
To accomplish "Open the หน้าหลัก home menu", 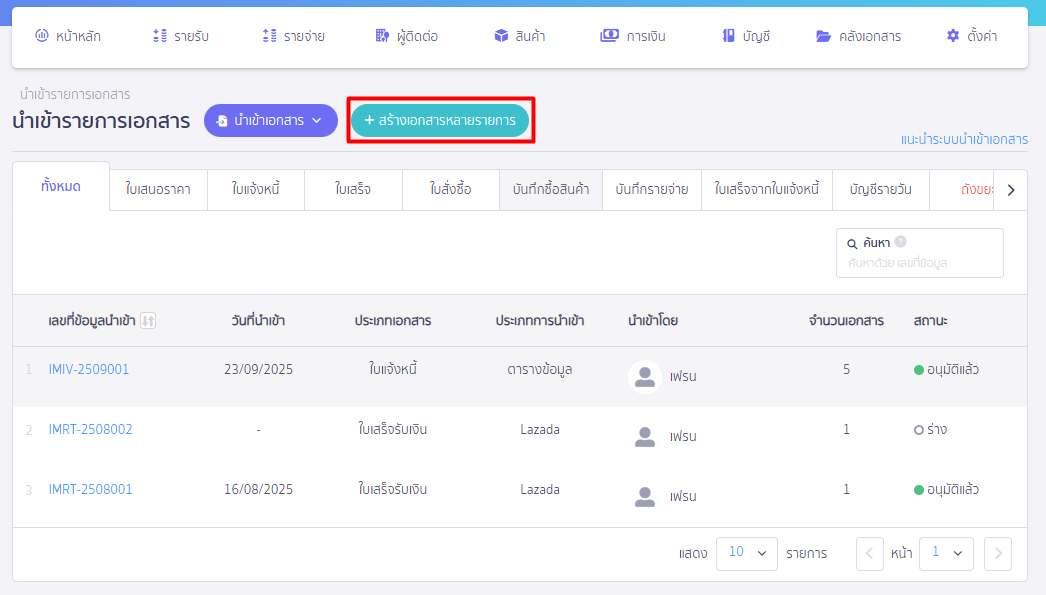I will point(68,36).
